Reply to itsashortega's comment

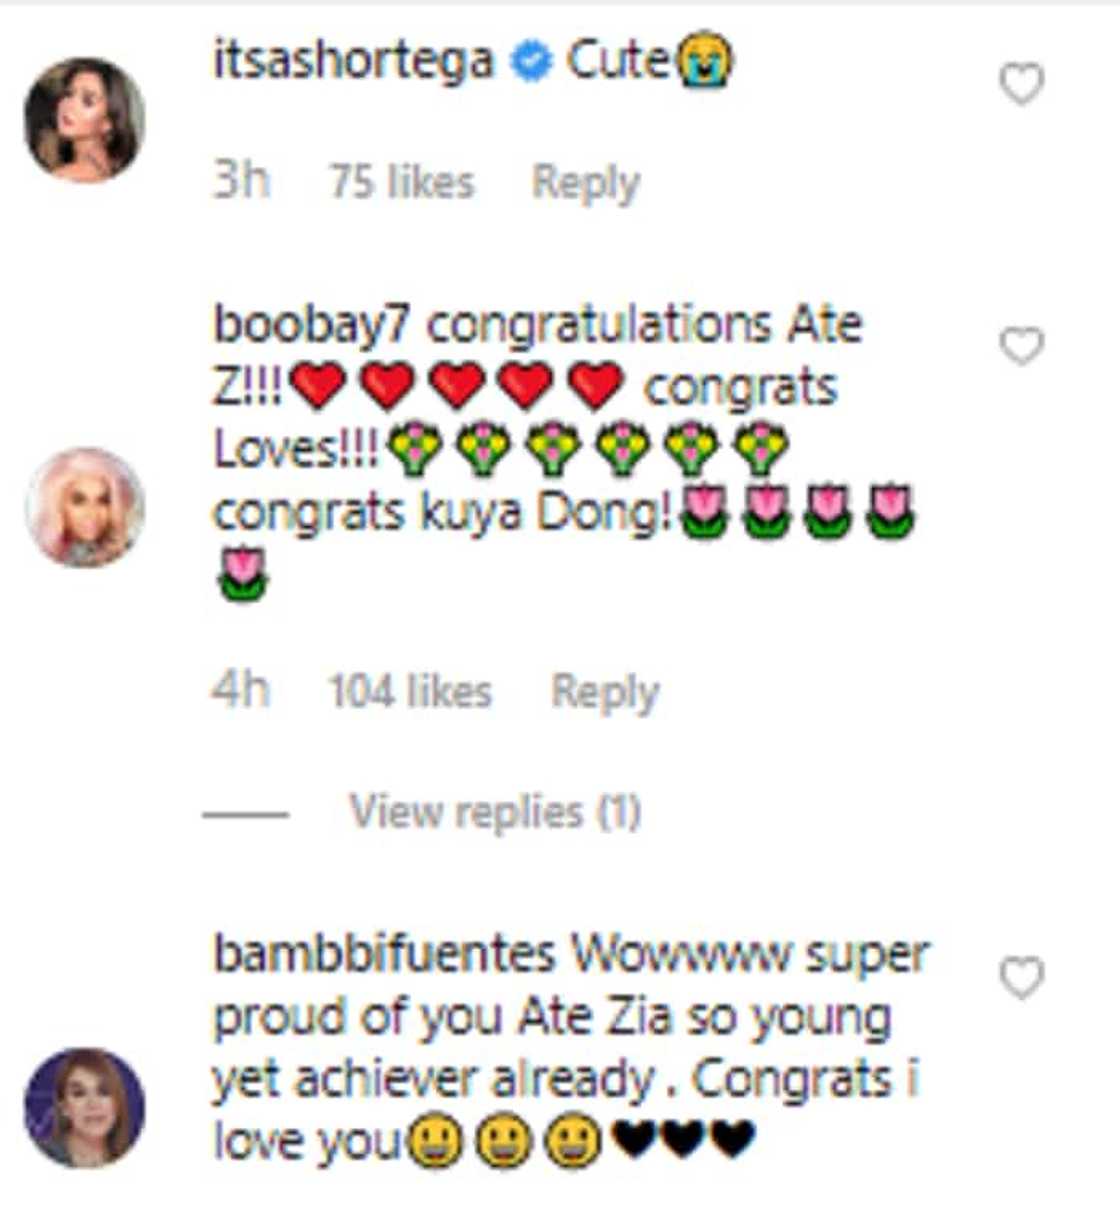(x=584, y=180)
